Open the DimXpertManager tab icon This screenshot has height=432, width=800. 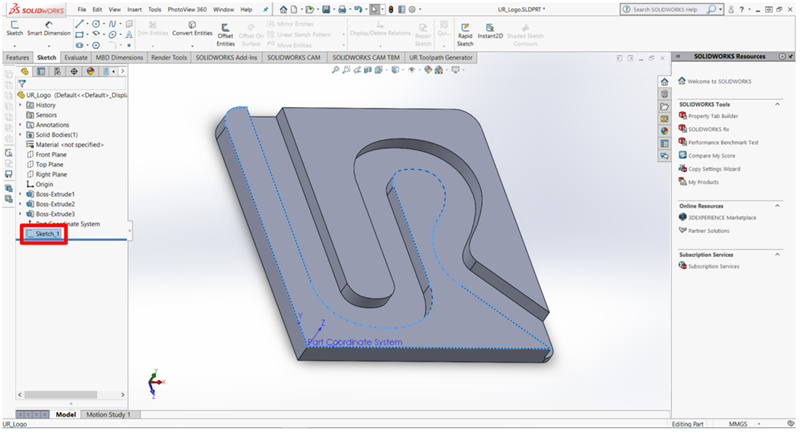click(x=74, y=71)
